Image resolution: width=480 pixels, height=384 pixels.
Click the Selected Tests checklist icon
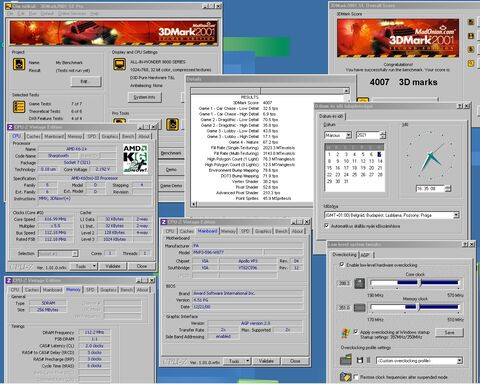[x=19, y=107]
